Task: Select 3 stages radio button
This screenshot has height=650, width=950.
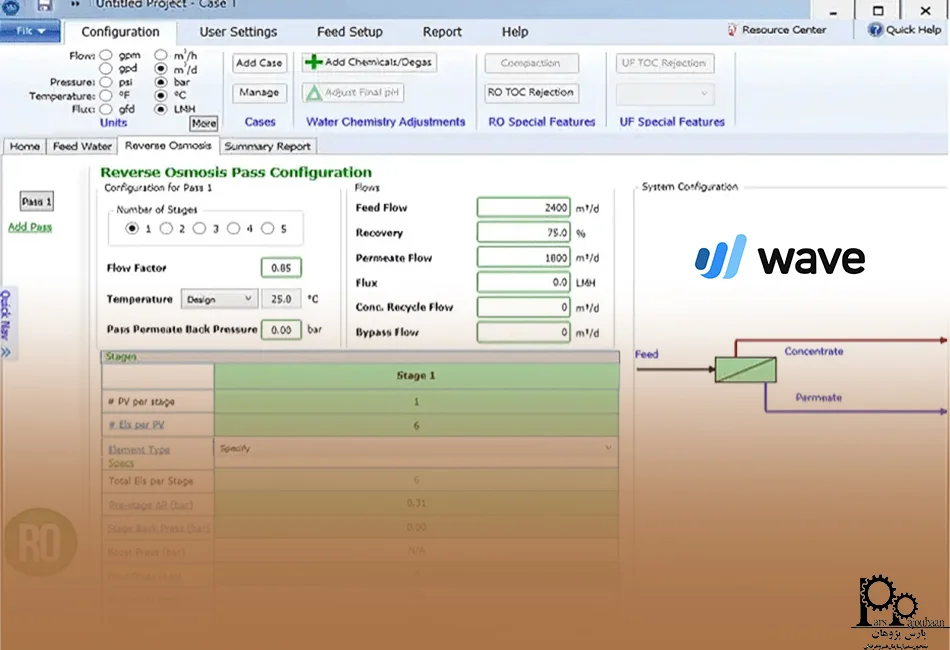Action: 200,228
